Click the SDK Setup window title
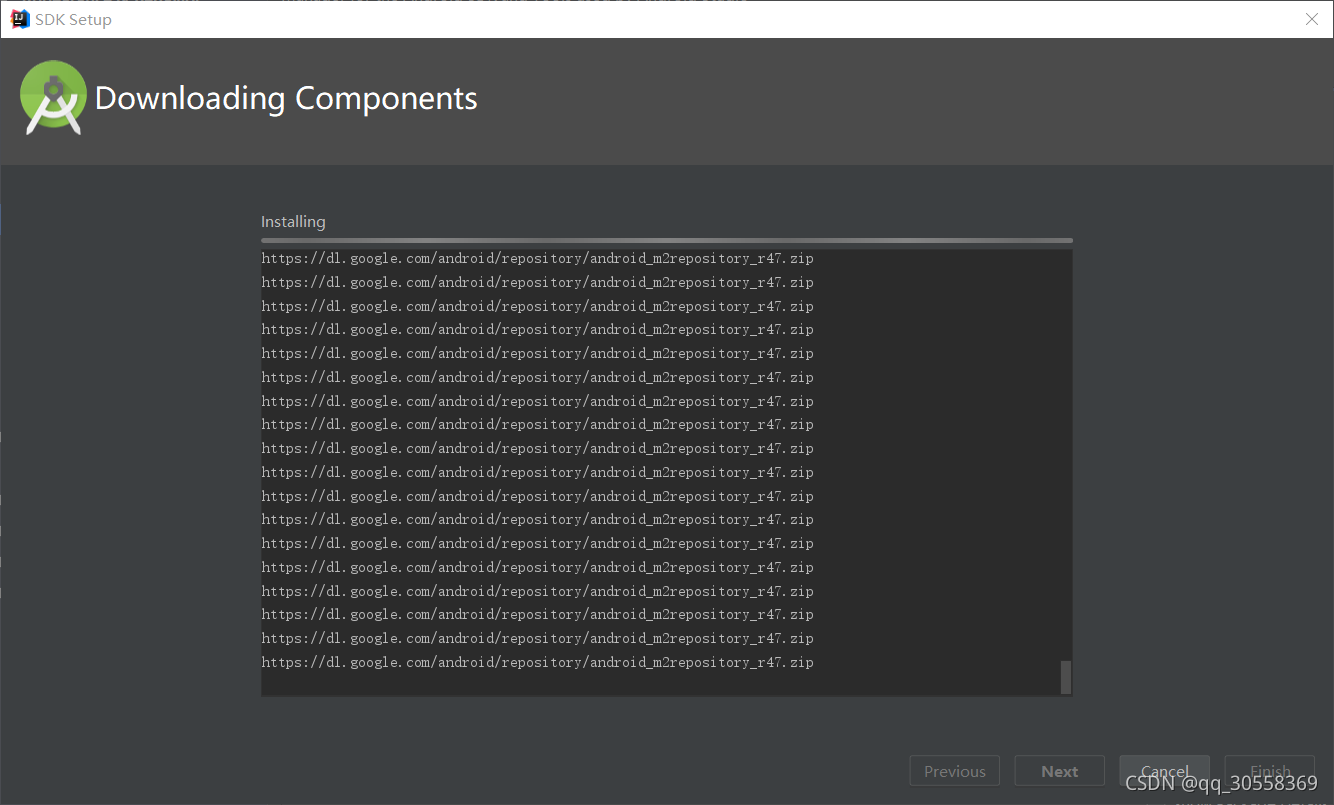This screenshot has height=805, width=1334. (73, 19)
